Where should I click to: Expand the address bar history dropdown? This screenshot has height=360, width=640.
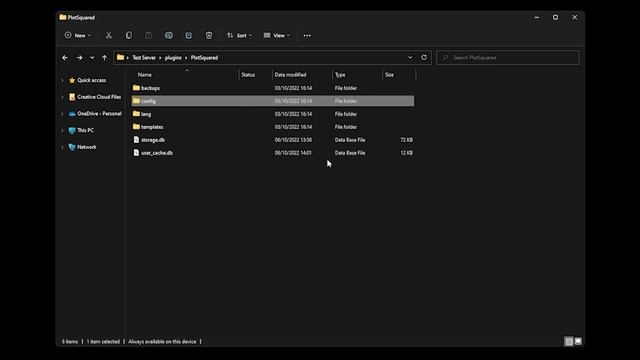(x=410, y=58)
